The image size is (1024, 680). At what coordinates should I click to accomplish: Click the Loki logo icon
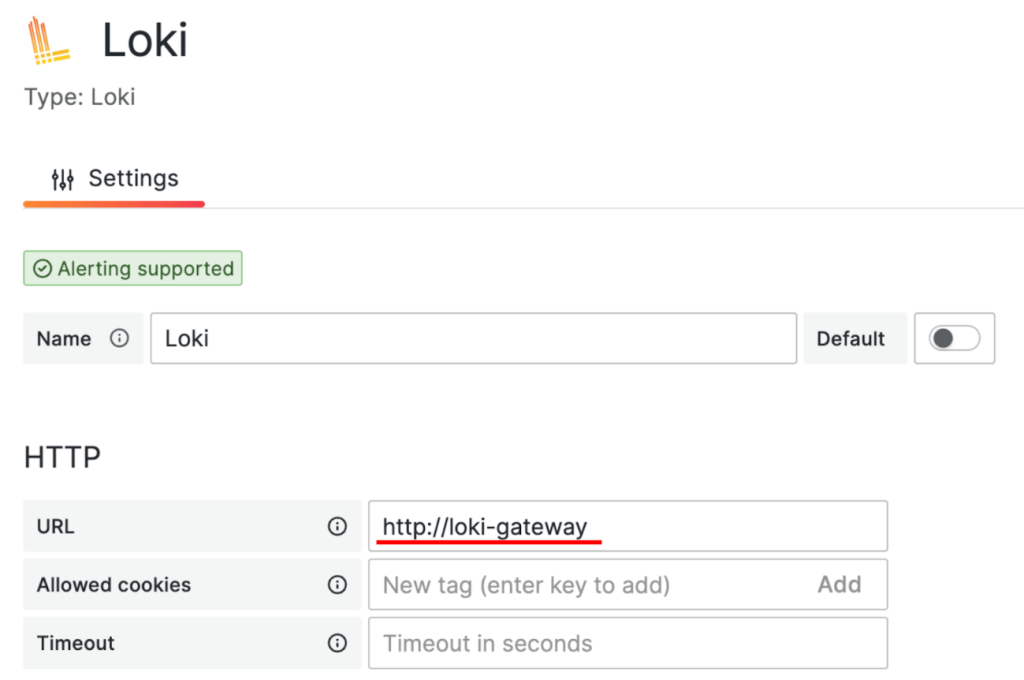tap(48, 42)
